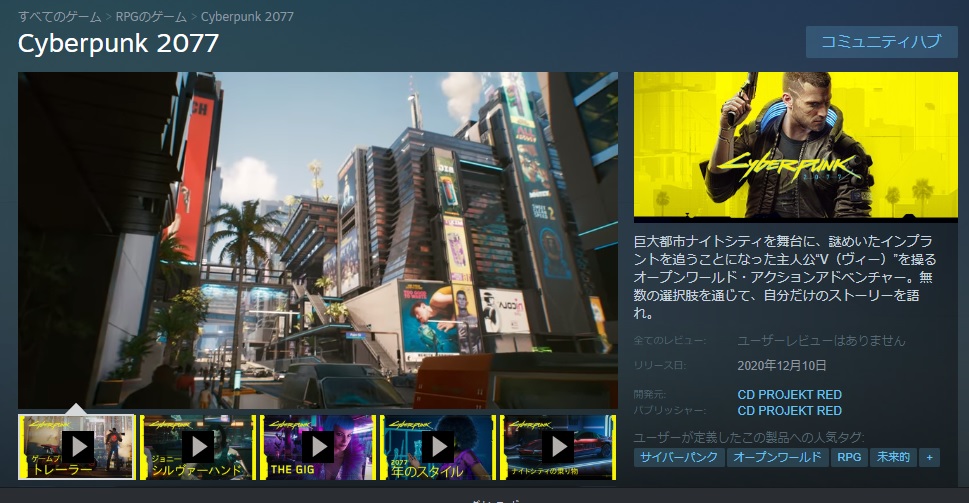The height and width of the screenshot is (503, 969).
Task: Select the サイバーパンク tag
Action: (678, 457)
